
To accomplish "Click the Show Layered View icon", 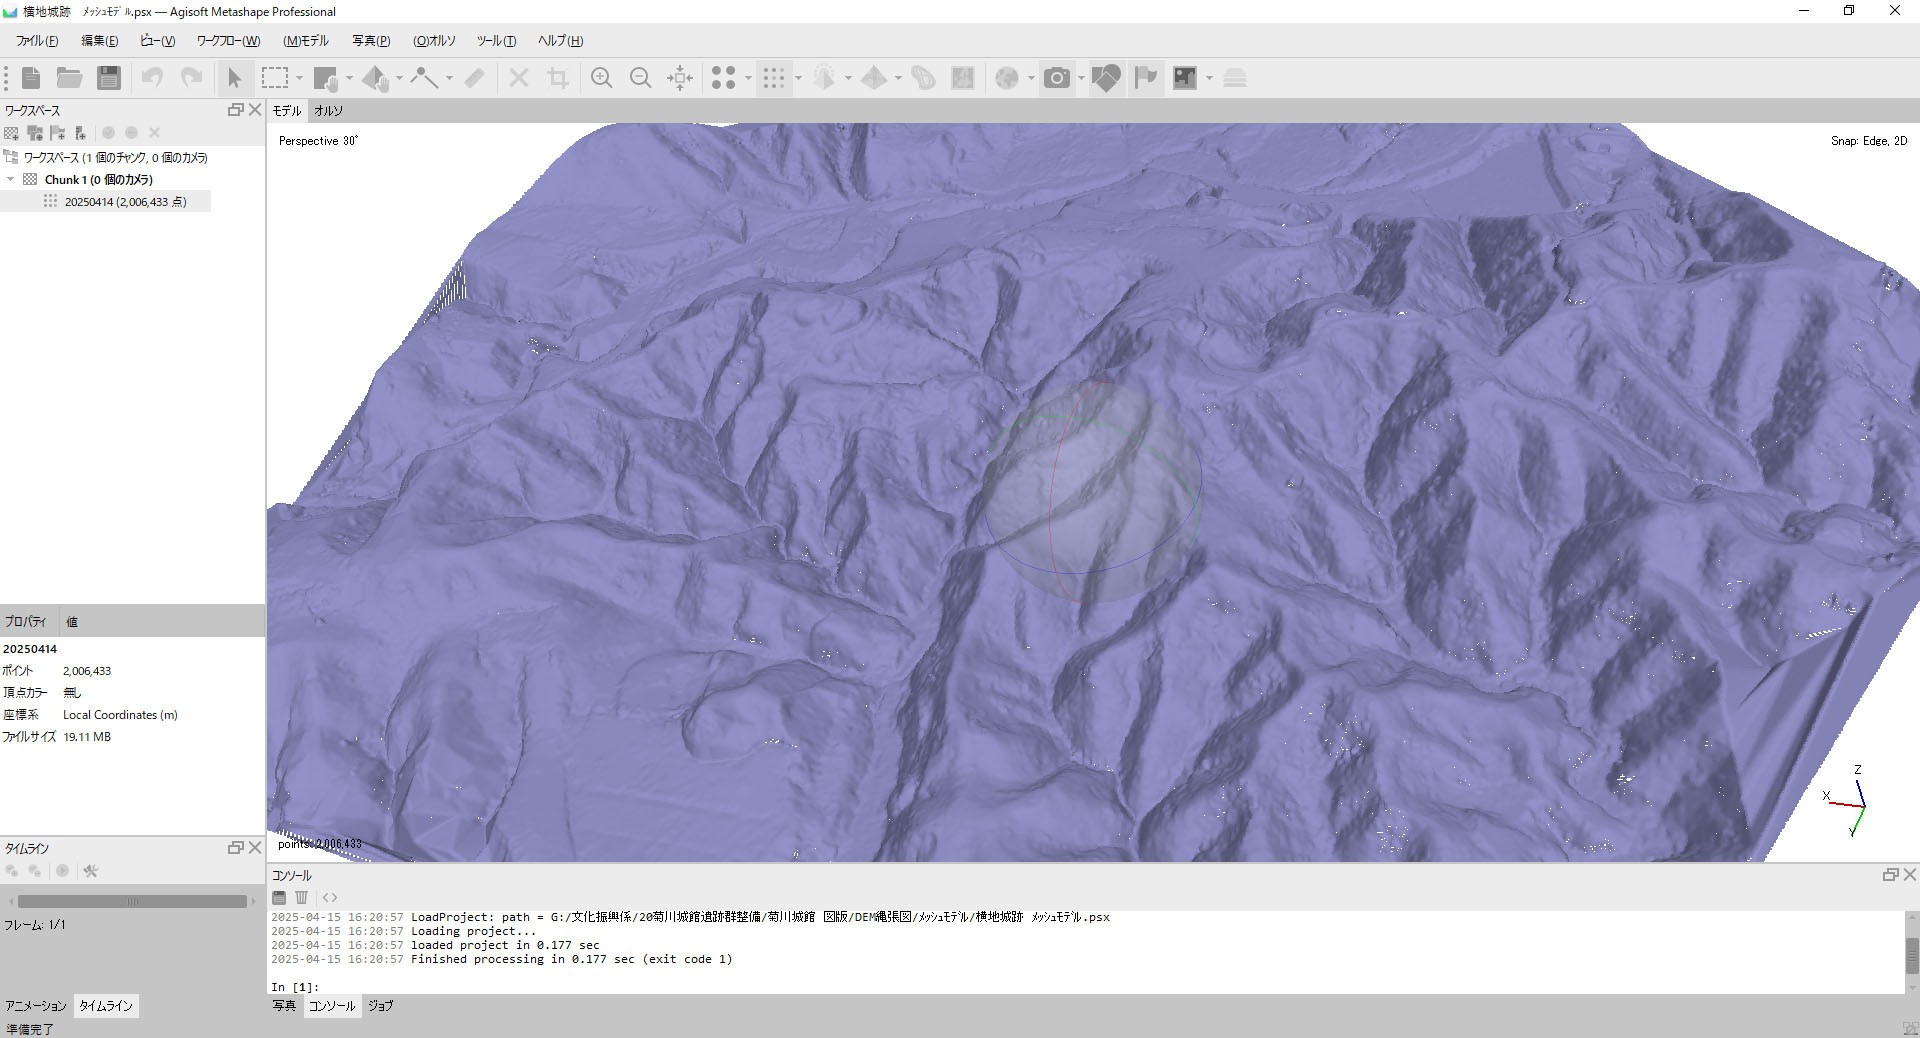I will pyautogui.click(x=1235, y=78).
